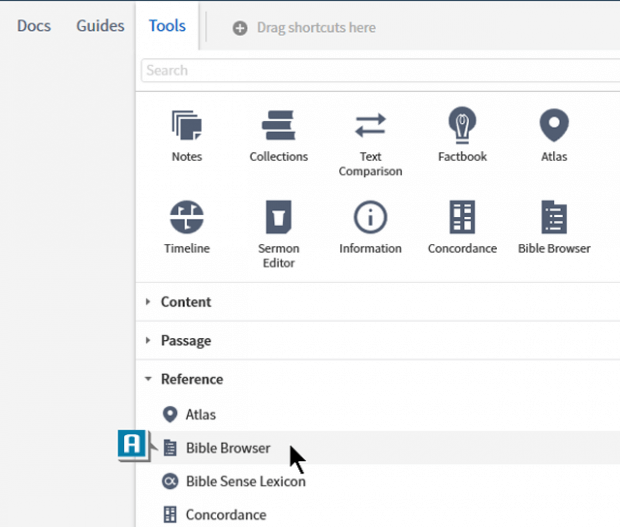620x527 pixels.
Task: Open the Timeline tool
Action: tap(186, 218)
